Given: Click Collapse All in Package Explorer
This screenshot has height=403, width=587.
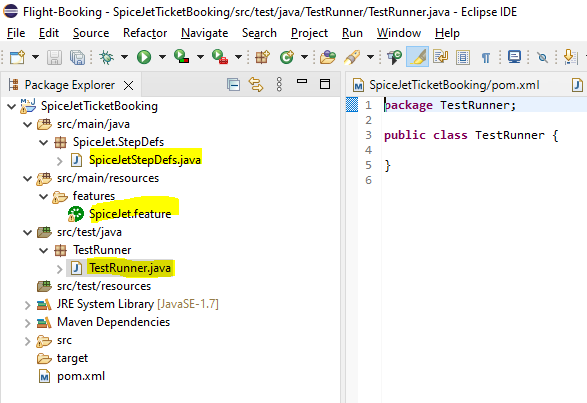Looking at the screenshot, I should tap(233, 85).
